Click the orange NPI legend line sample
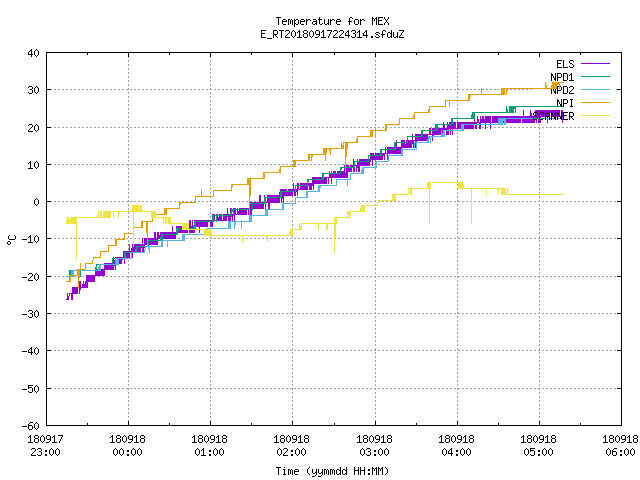Viewport: 640px width, 480px height. point(596,103)
